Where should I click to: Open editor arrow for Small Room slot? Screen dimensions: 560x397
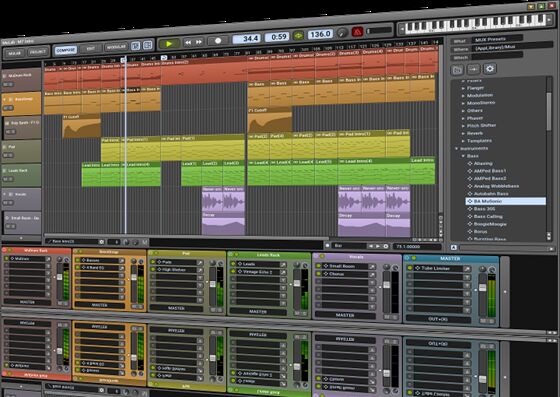(372, 266)
